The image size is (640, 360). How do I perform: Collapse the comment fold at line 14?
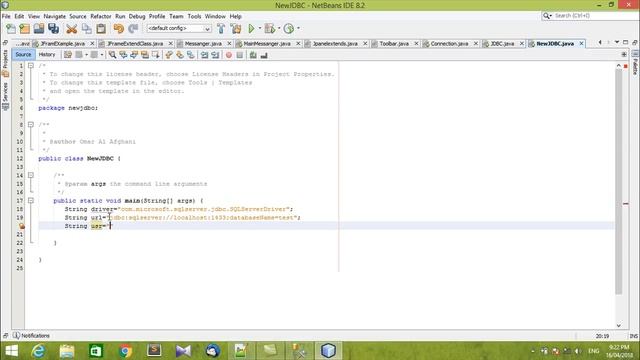pos(31,175)
